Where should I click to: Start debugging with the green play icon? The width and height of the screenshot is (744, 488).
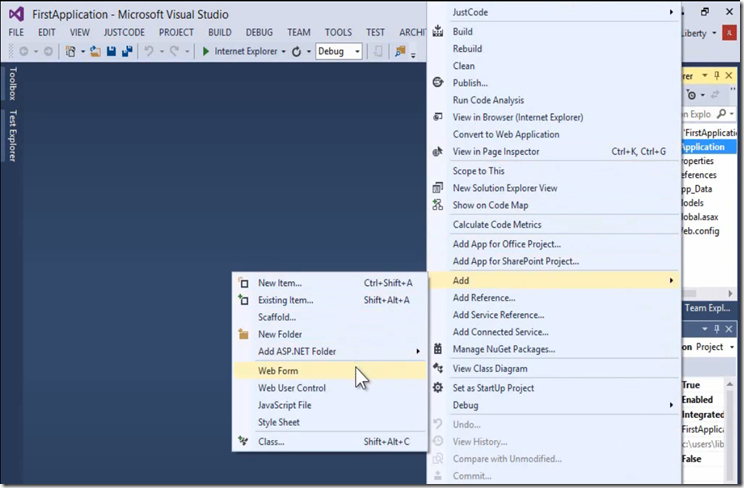click(x=205, y=51)
